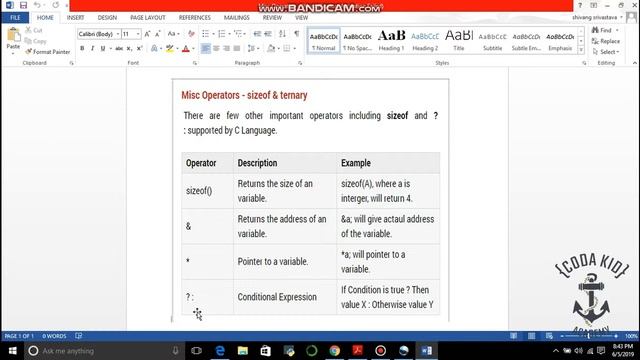The width and height of the screenshot is (640, 360).
Task: Open the Select dropdown
Action: coord(606,52)
